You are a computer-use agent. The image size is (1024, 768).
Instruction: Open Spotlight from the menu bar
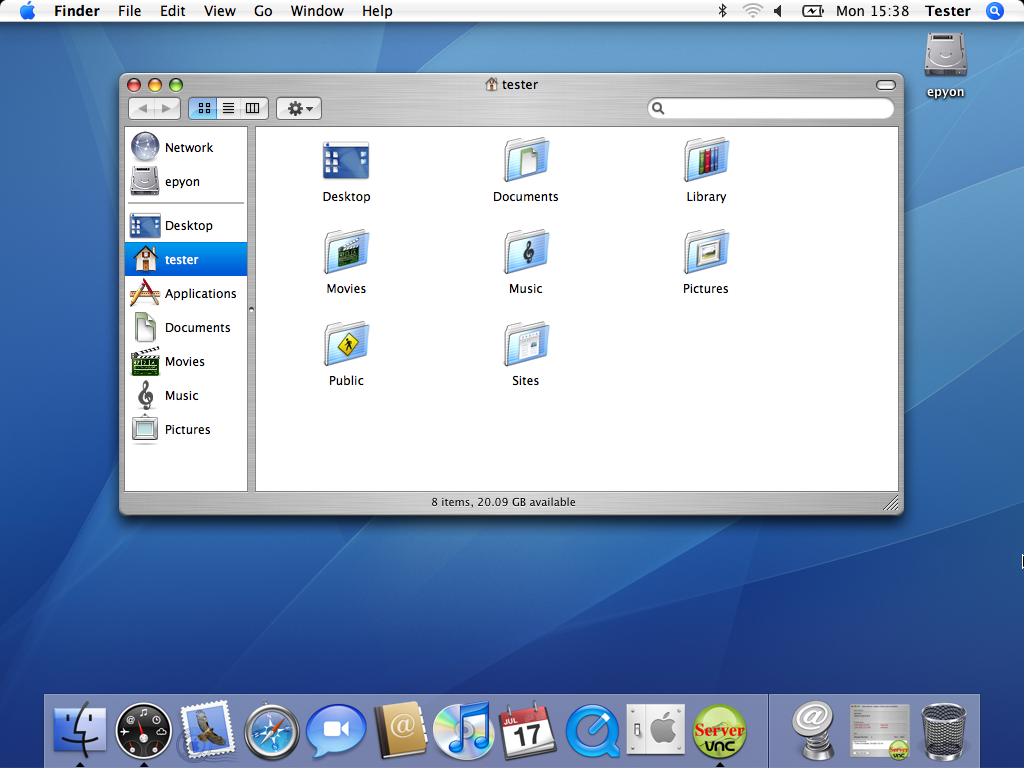click(x=995, y=11)
